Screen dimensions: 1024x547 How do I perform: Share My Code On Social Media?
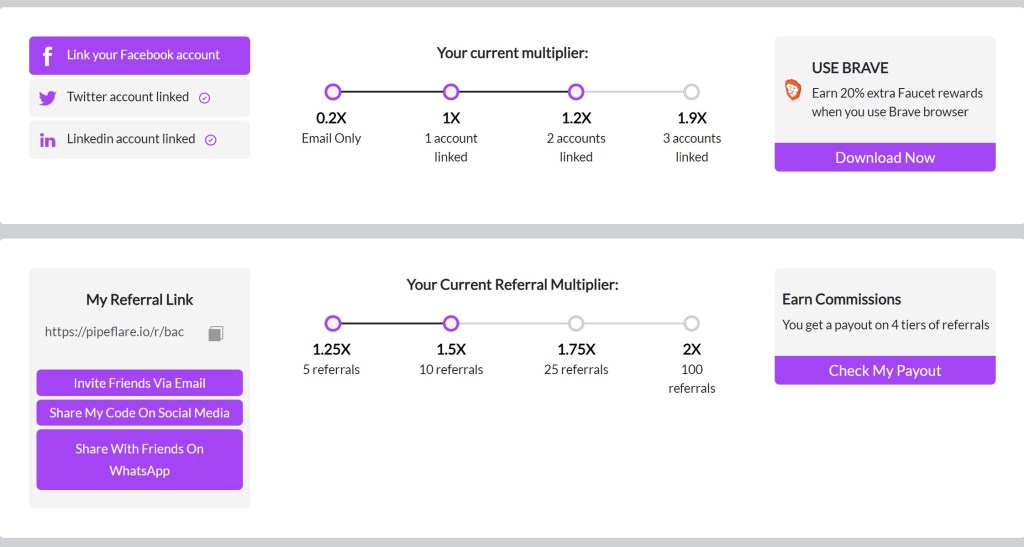tap(139, 413)
